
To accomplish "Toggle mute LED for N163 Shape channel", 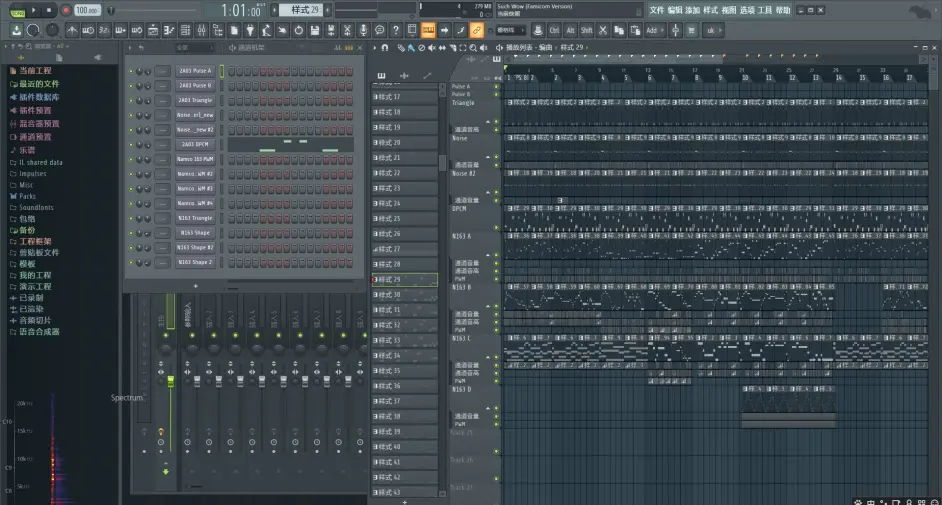I will [131, 233].
